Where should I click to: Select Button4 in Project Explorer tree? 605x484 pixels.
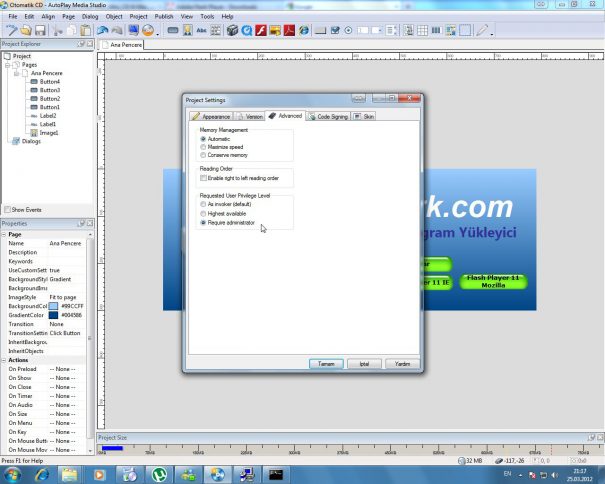(x=50, y=82)
